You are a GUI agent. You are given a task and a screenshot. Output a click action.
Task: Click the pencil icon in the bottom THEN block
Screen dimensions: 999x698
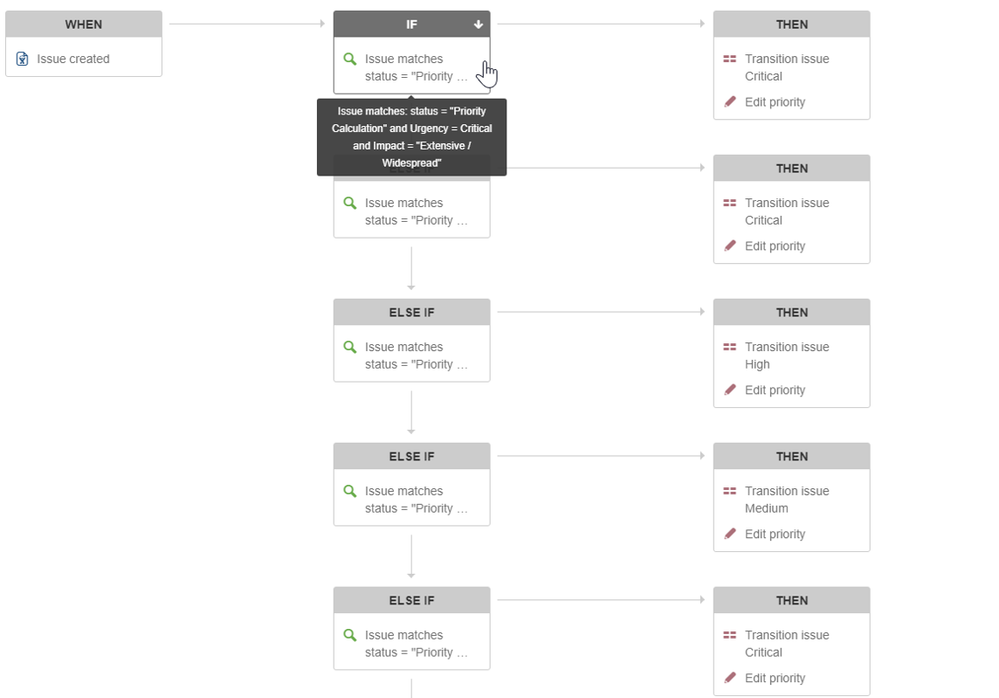click(728, 677)
